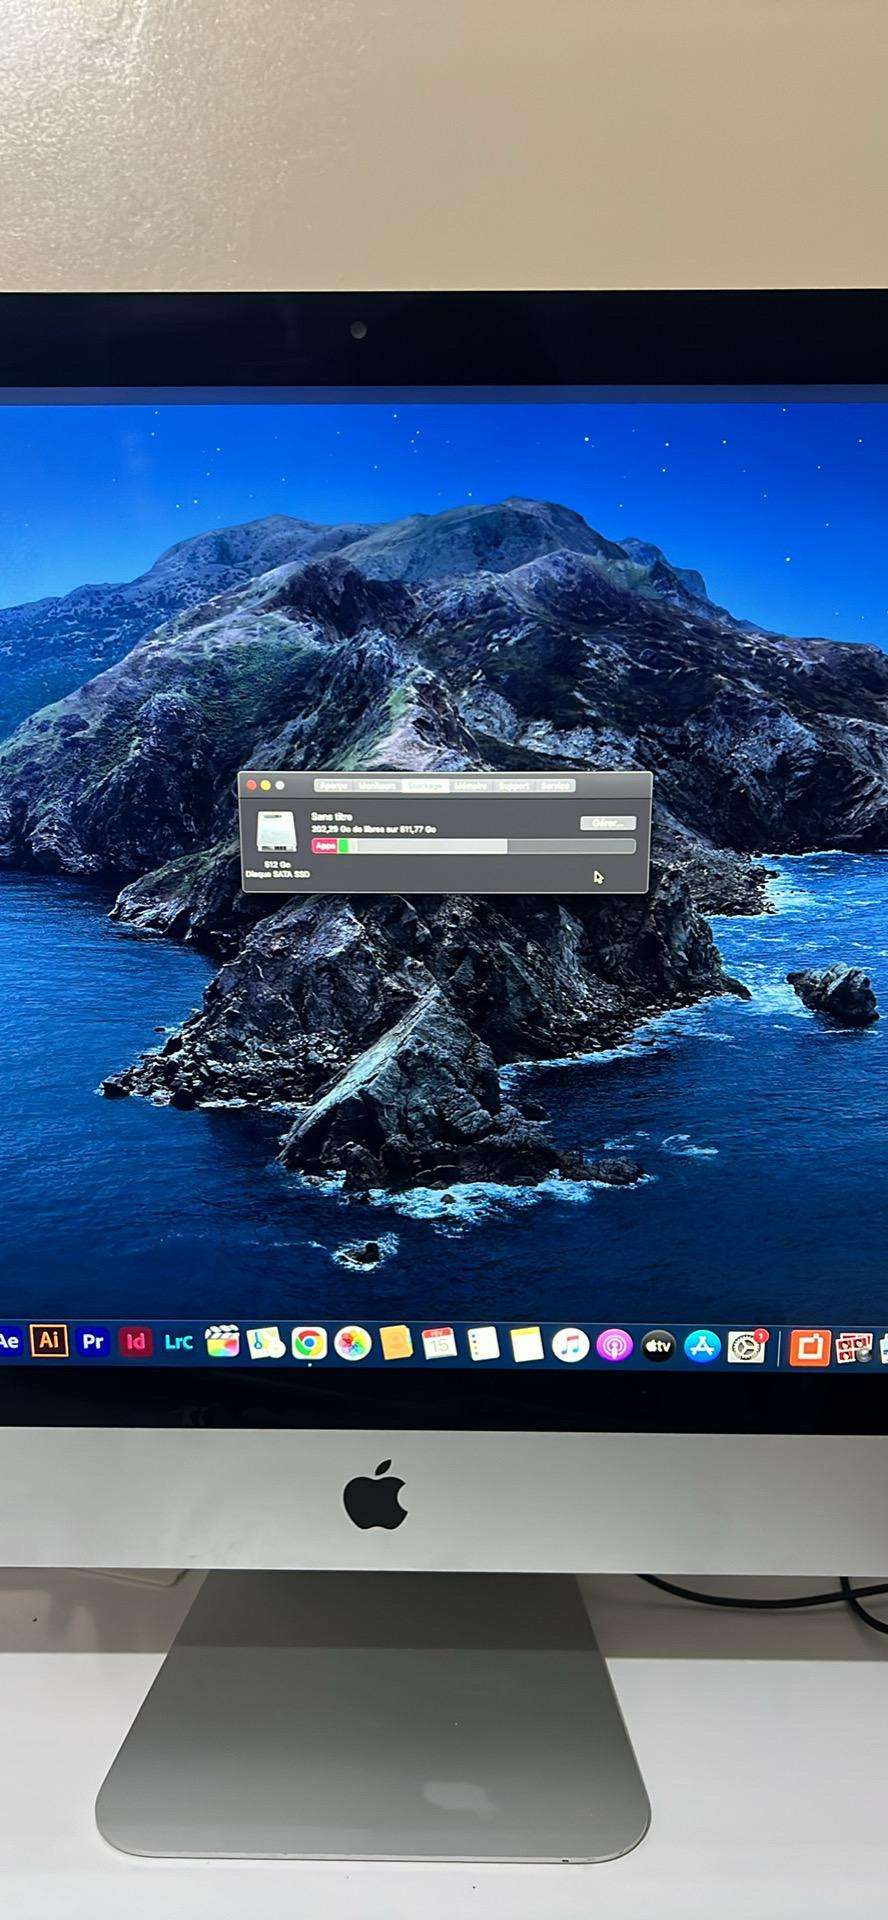Open the Apple TV app in the dock
888x1920 pixels.
coord(658,1347)
